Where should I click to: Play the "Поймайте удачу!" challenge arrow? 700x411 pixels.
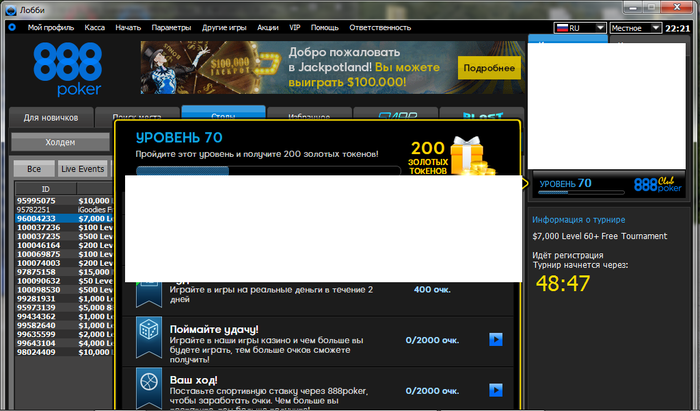point(496,340)
